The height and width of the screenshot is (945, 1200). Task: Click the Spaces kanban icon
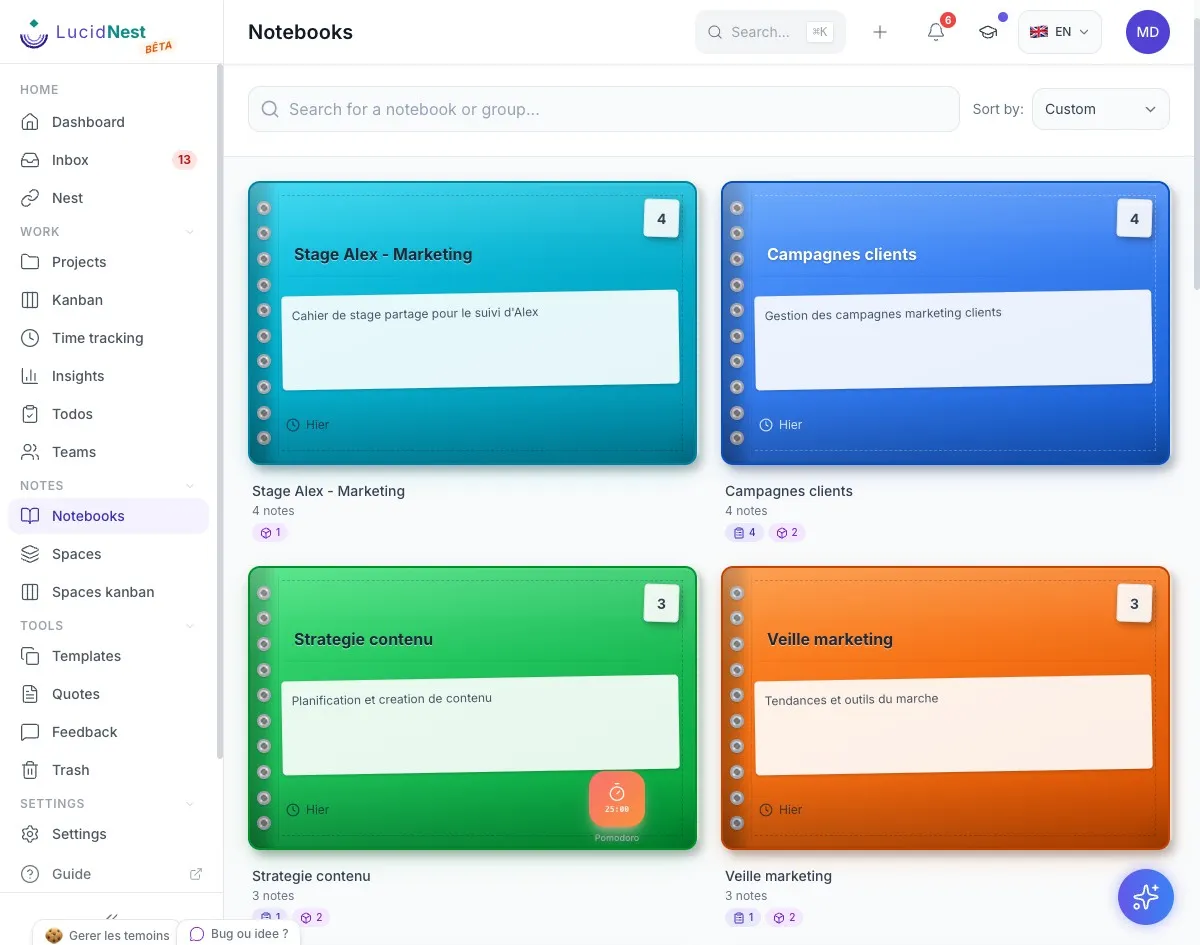click(31, 592)
